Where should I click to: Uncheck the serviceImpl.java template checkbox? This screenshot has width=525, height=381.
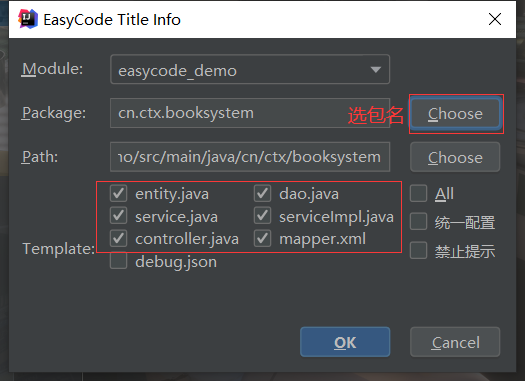pos(262,216)
